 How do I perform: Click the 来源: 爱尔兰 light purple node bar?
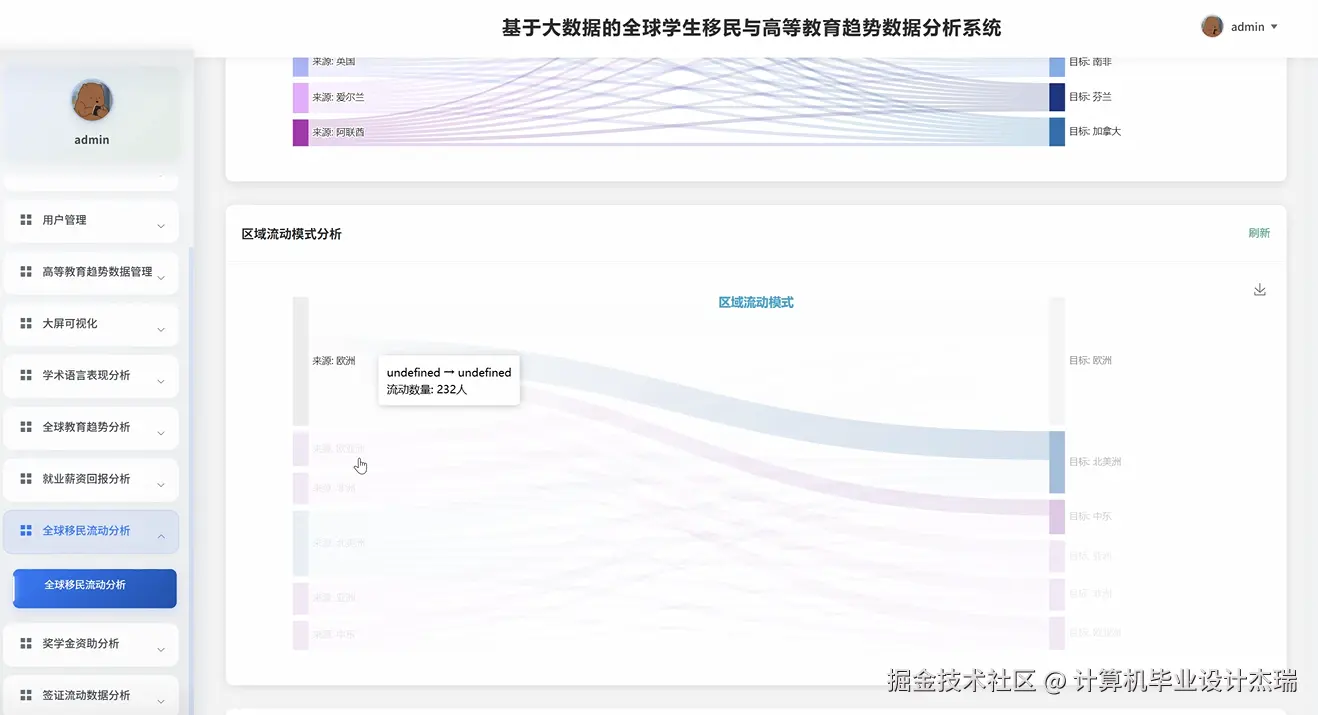click(x=300, y=97)
